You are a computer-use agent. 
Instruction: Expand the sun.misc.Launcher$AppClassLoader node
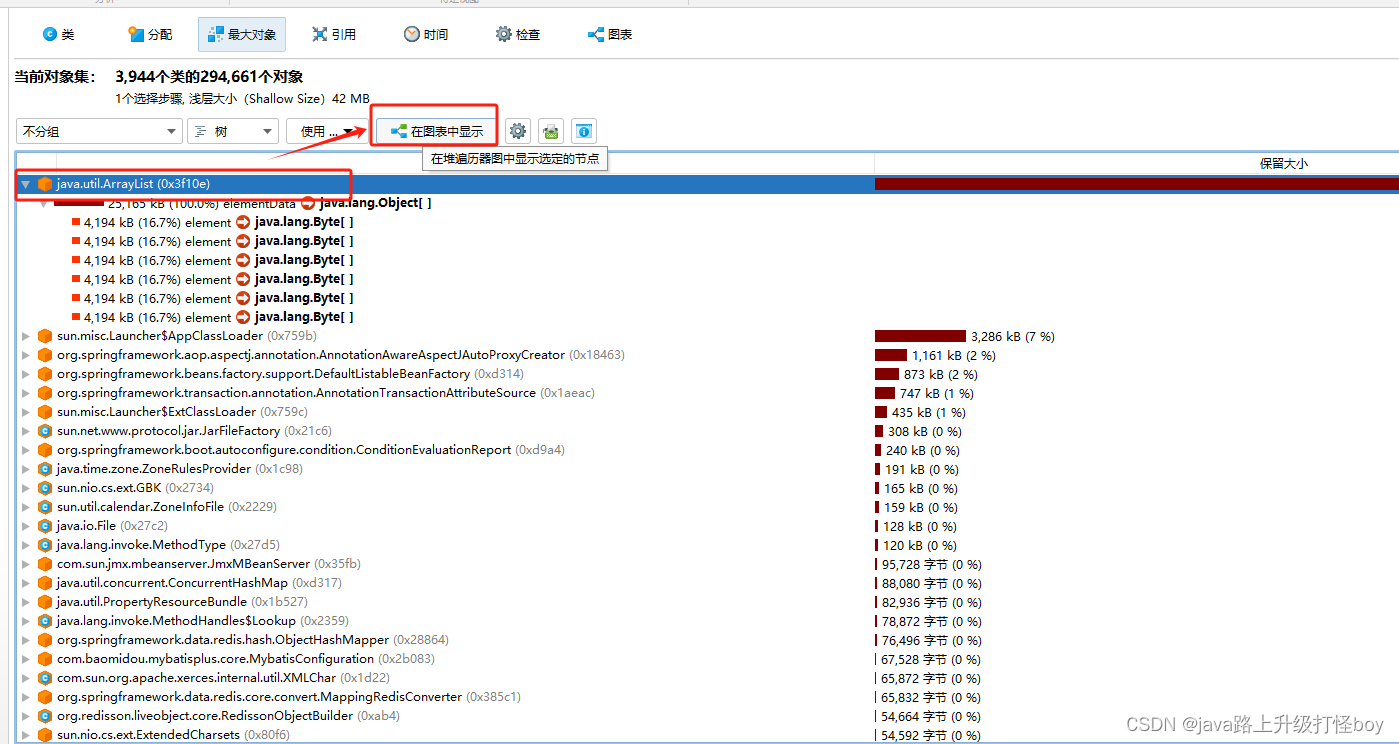point(26,336)
